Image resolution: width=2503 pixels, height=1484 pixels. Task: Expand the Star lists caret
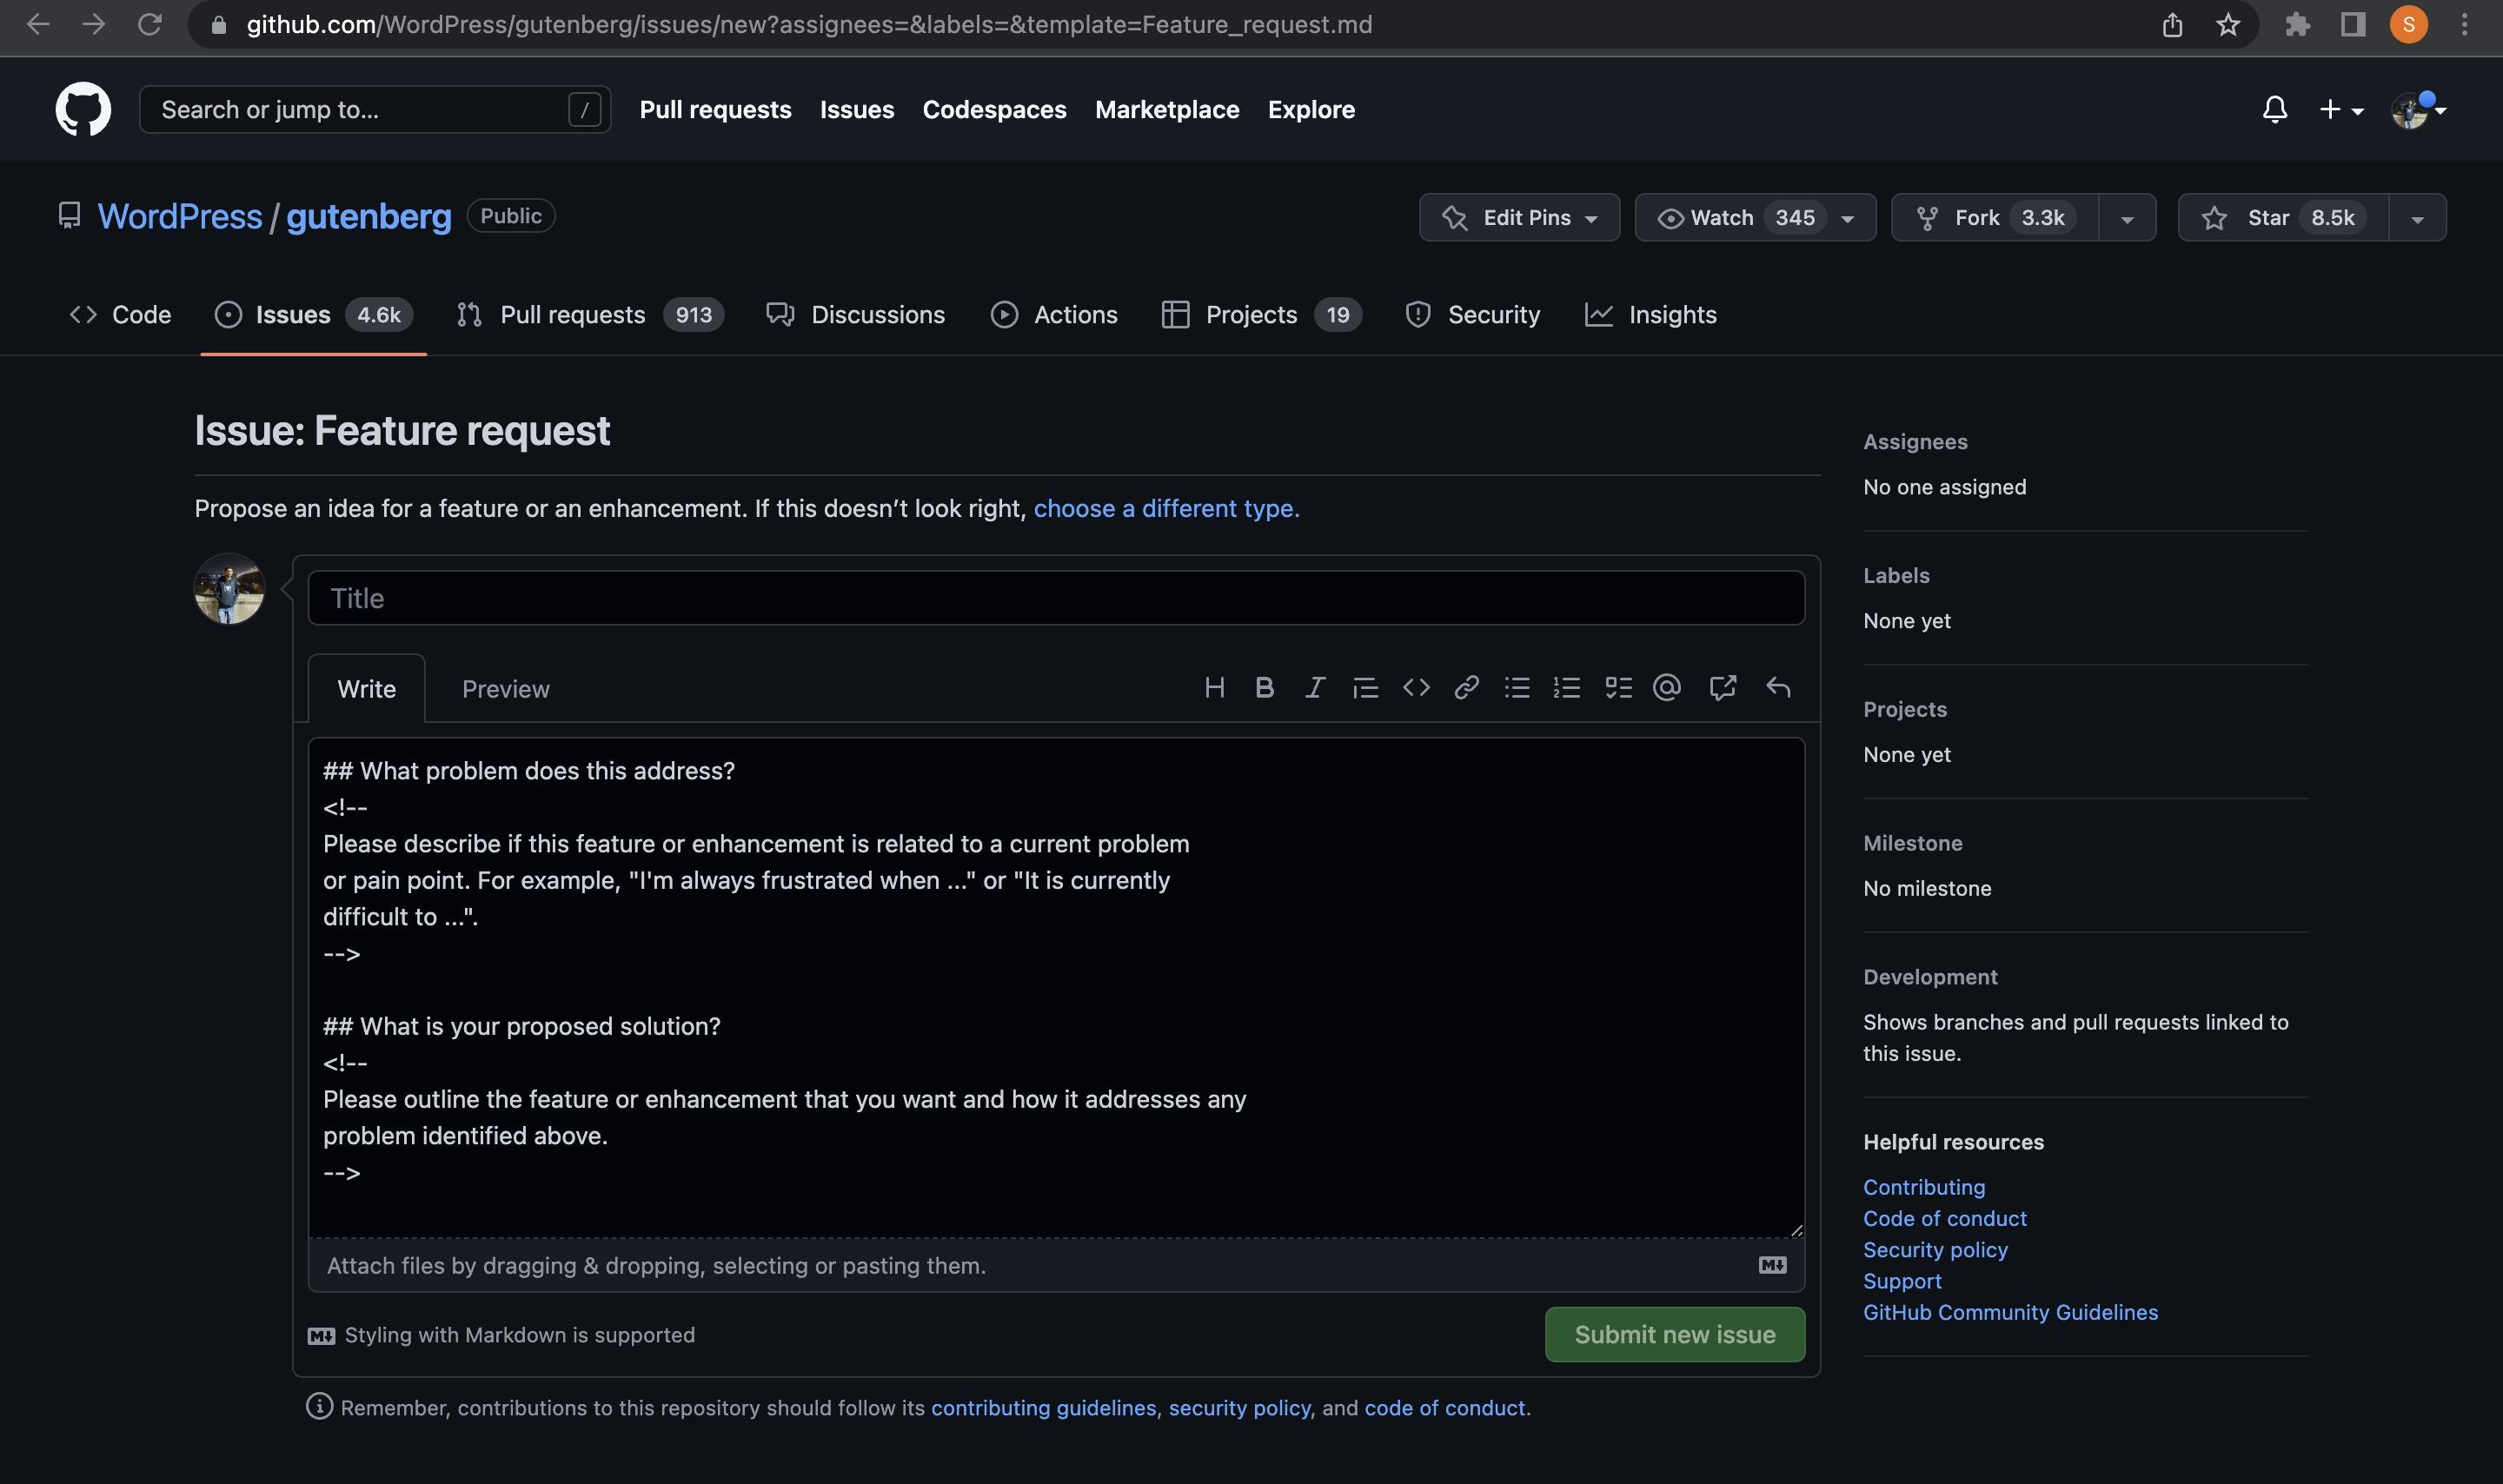2417,217
